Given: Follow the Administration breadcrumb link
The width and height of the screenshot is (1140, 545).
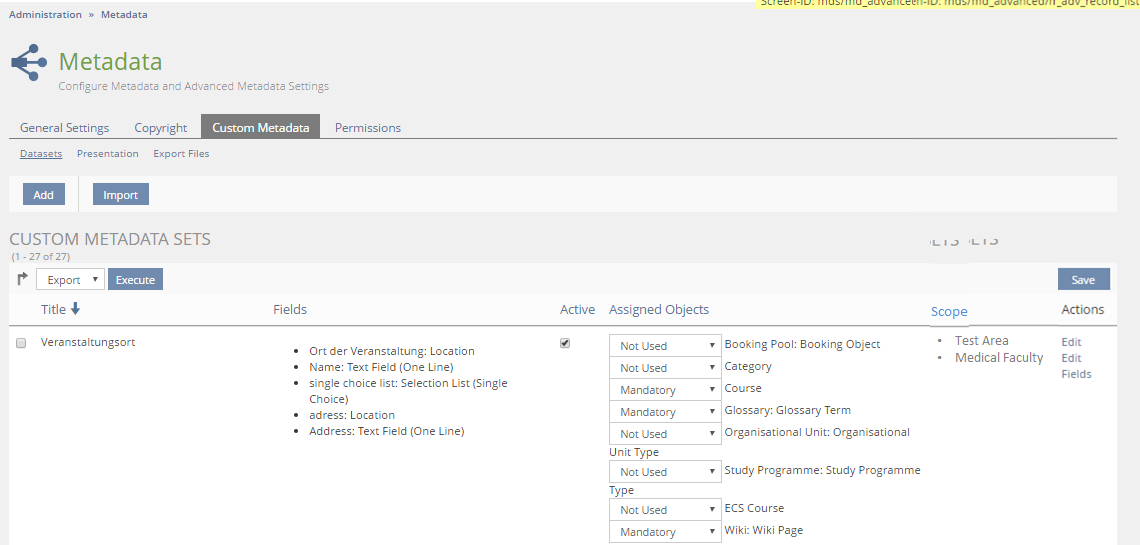Looking at the screenshot, I should [45, 15].
